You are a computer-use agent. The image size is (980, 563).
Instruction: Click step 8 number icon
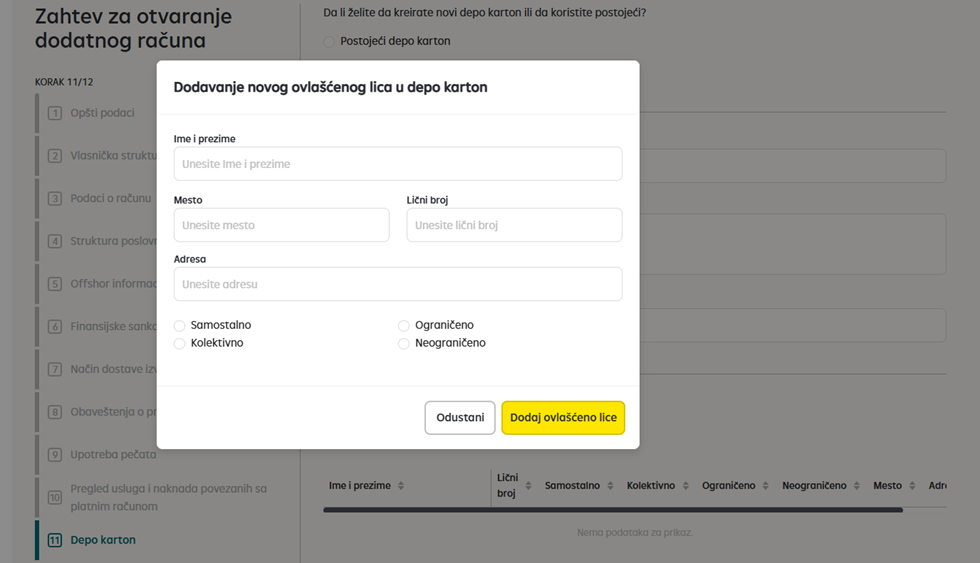(x=55, y=412)
